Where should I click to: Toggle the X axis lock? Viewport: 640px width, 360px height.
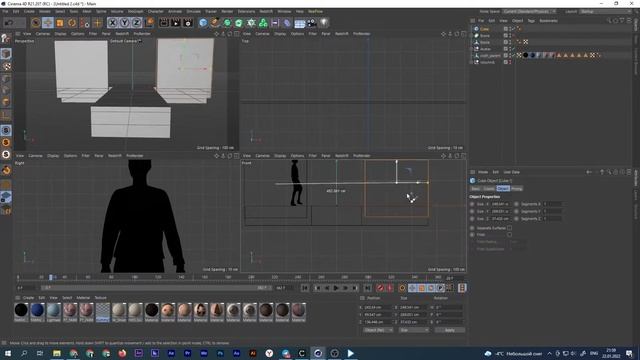[113, 23]
